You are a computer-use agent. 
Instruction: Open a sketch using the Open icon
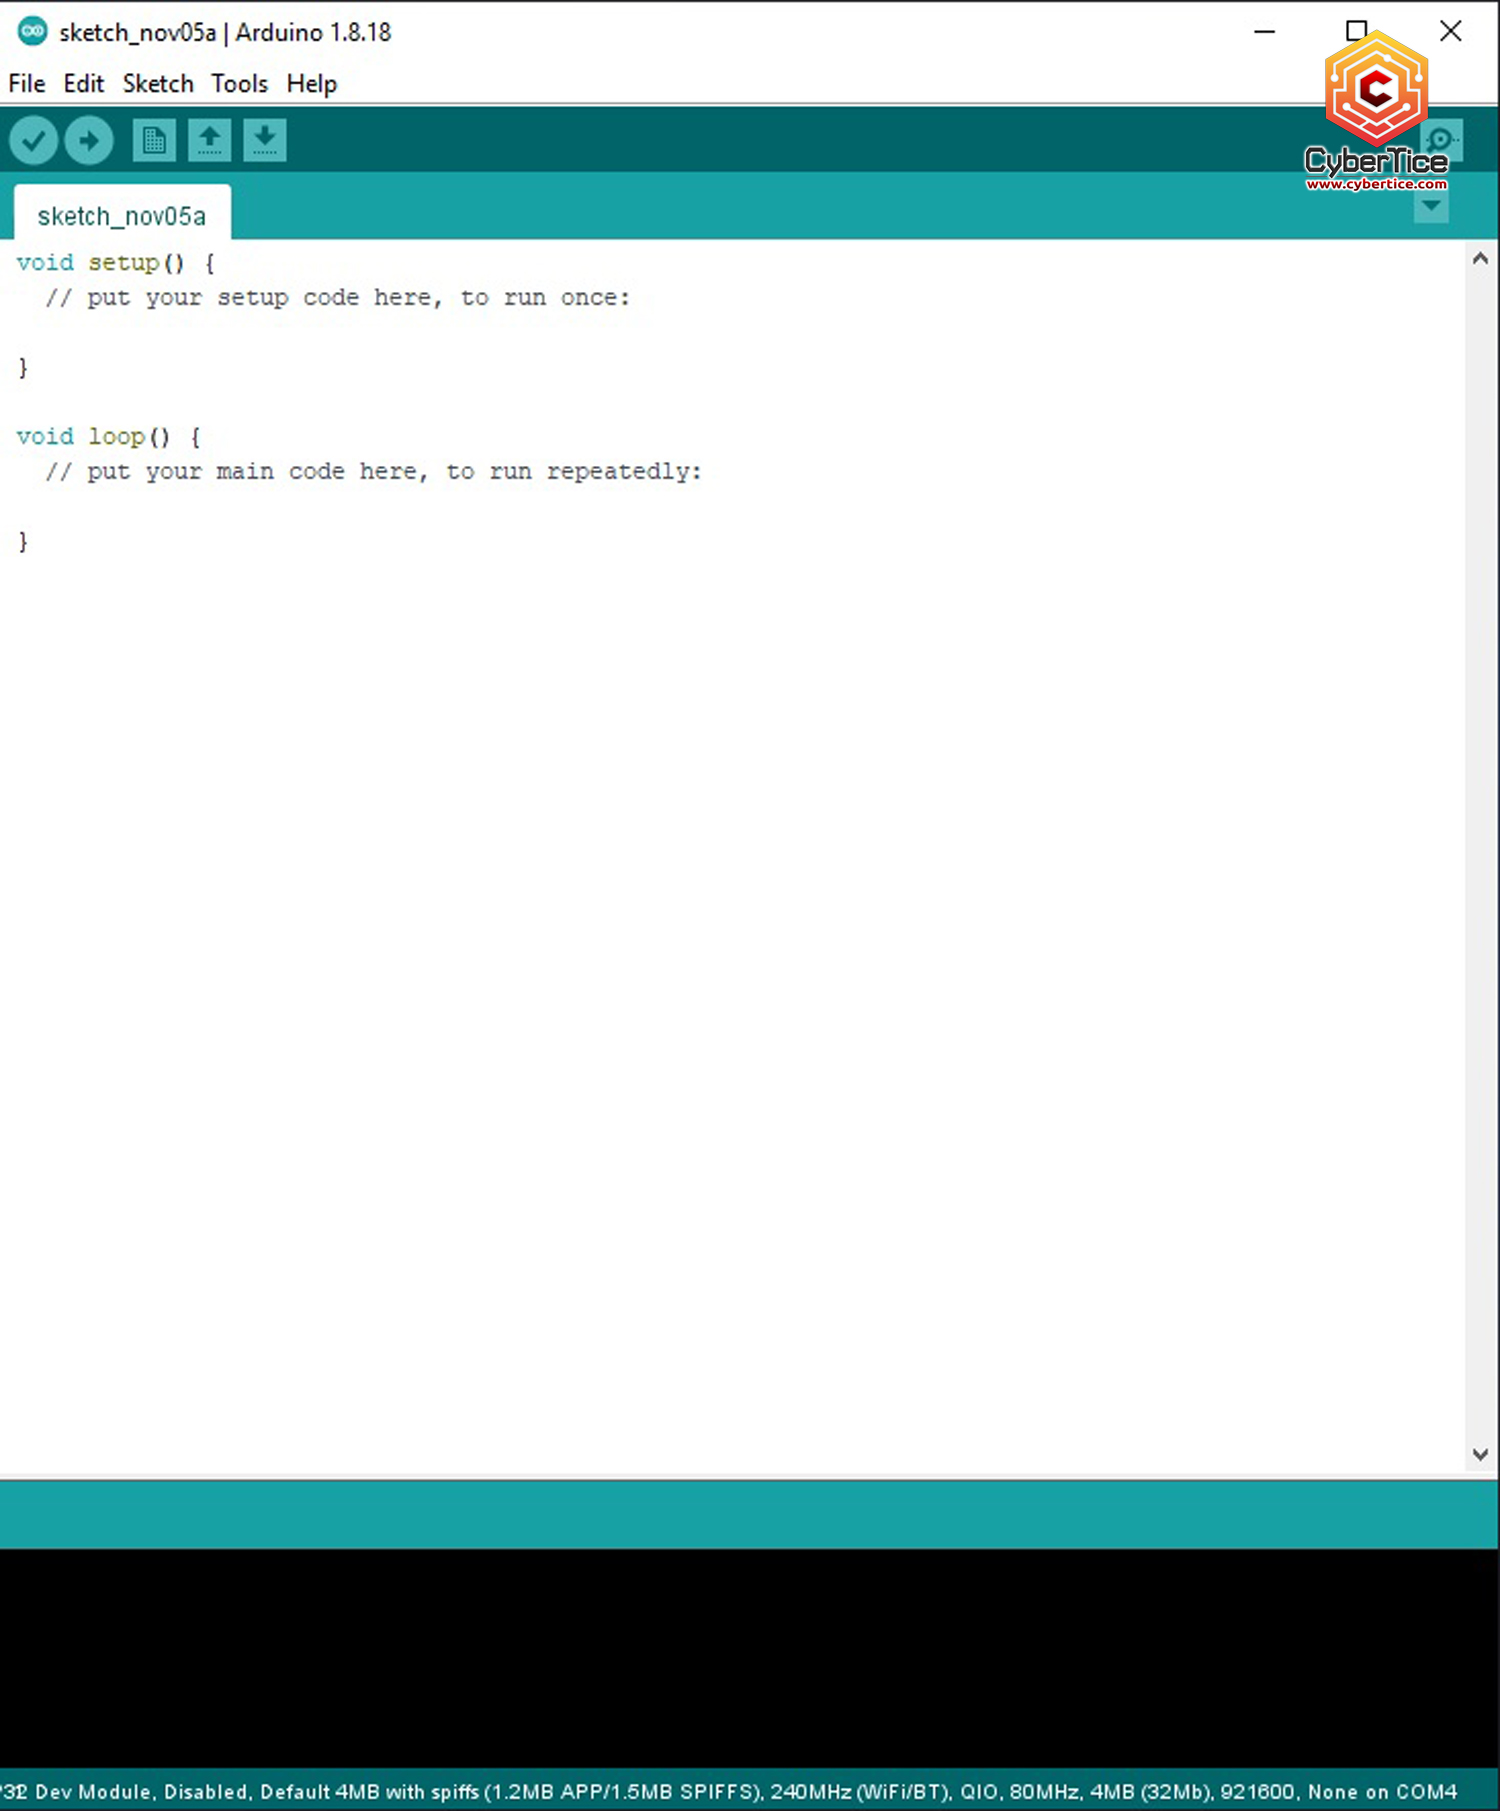click(x=209, y=141)
